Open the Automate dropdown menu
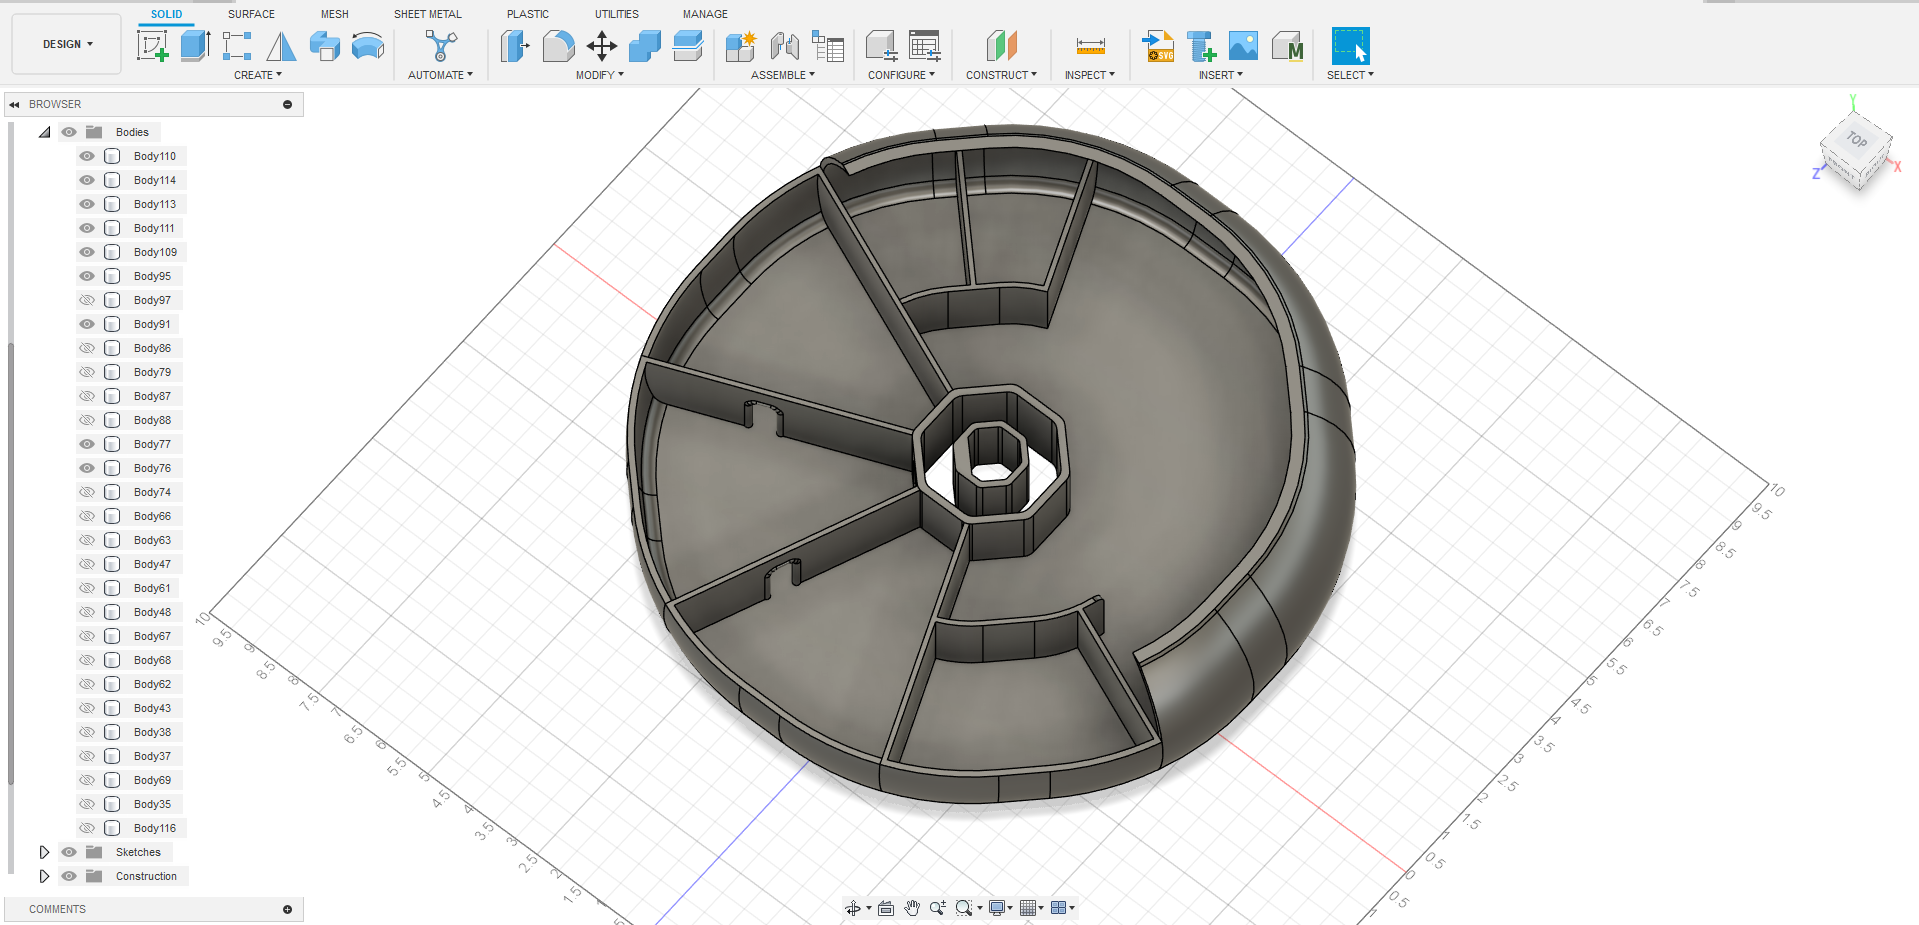This screenshot has width=1919, height=925. [x=441, y=75]
